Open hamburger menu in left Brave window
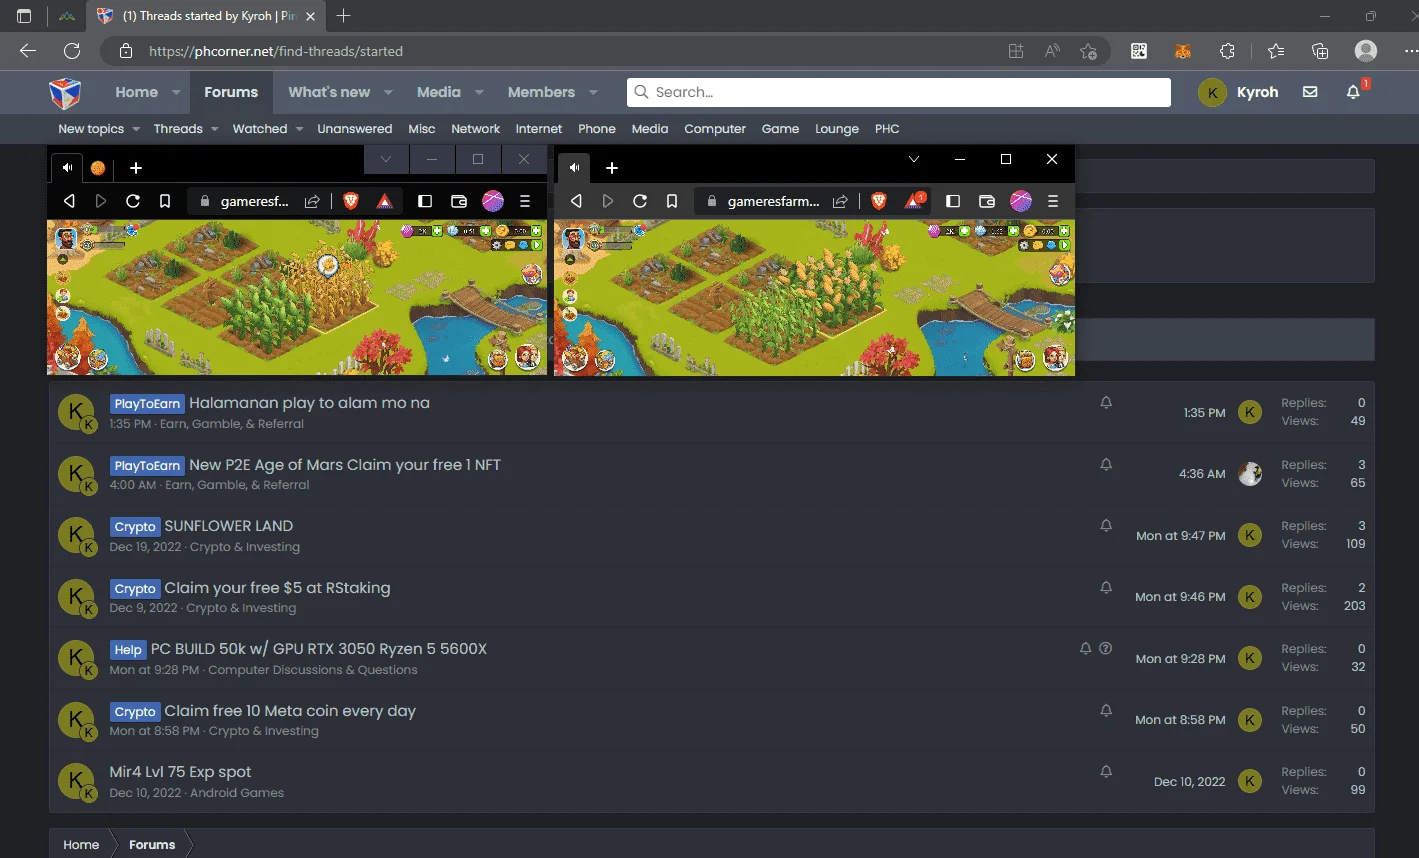This screenshot has width=1419, height=858. [x=525, y=201]
